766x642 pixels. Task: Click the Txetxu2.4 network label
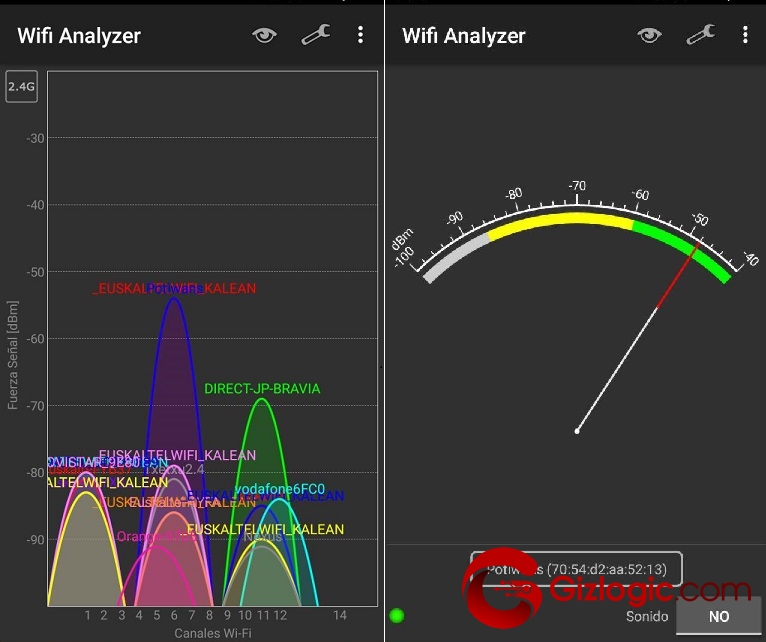click(175, 470)
